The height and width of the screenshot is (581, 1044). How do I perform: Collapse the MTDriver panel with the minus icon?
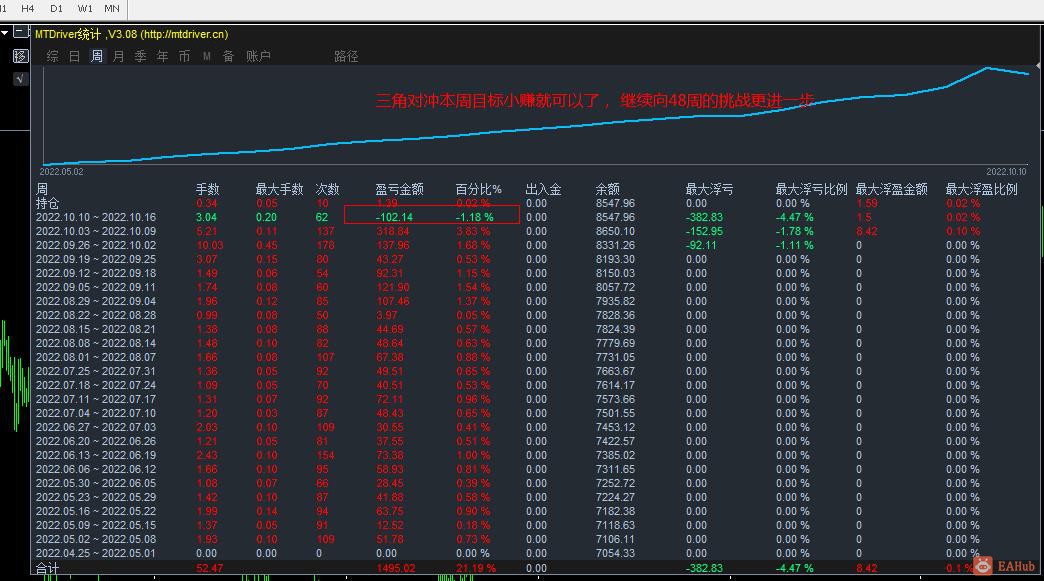tap(21, 32)
